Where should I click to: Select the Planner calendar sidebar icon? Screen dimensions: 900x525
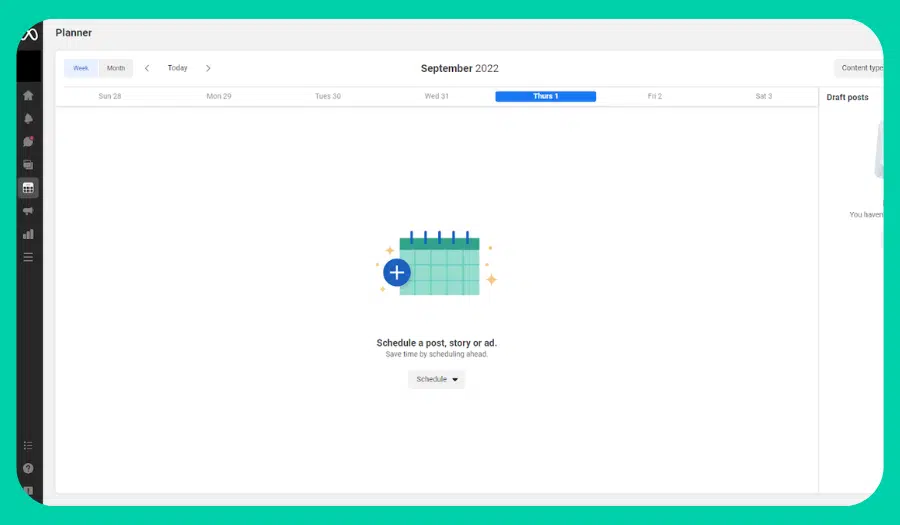coord(28,188)
